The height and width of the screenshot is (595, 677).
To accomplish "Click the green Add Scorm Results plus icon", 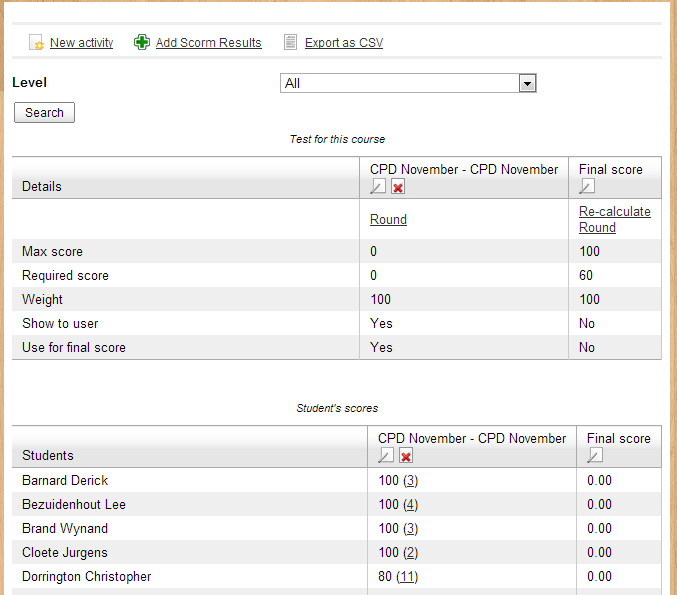I will coord(142,43).
